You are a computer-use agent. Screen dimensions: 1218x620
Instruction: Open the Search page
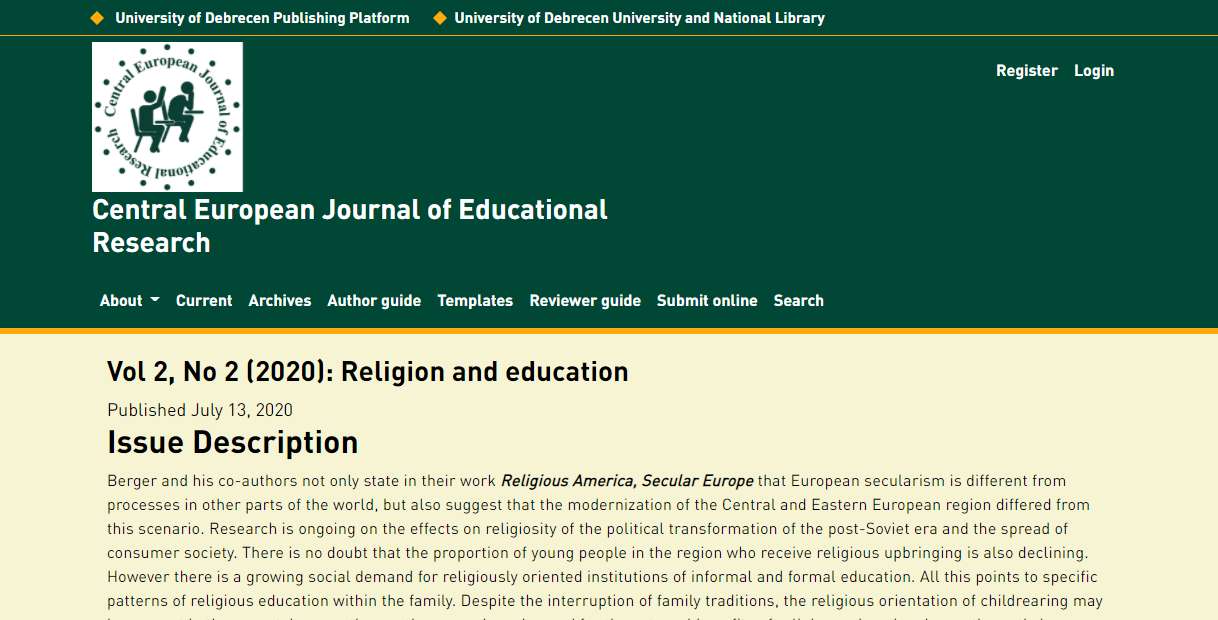pos(798,300)
